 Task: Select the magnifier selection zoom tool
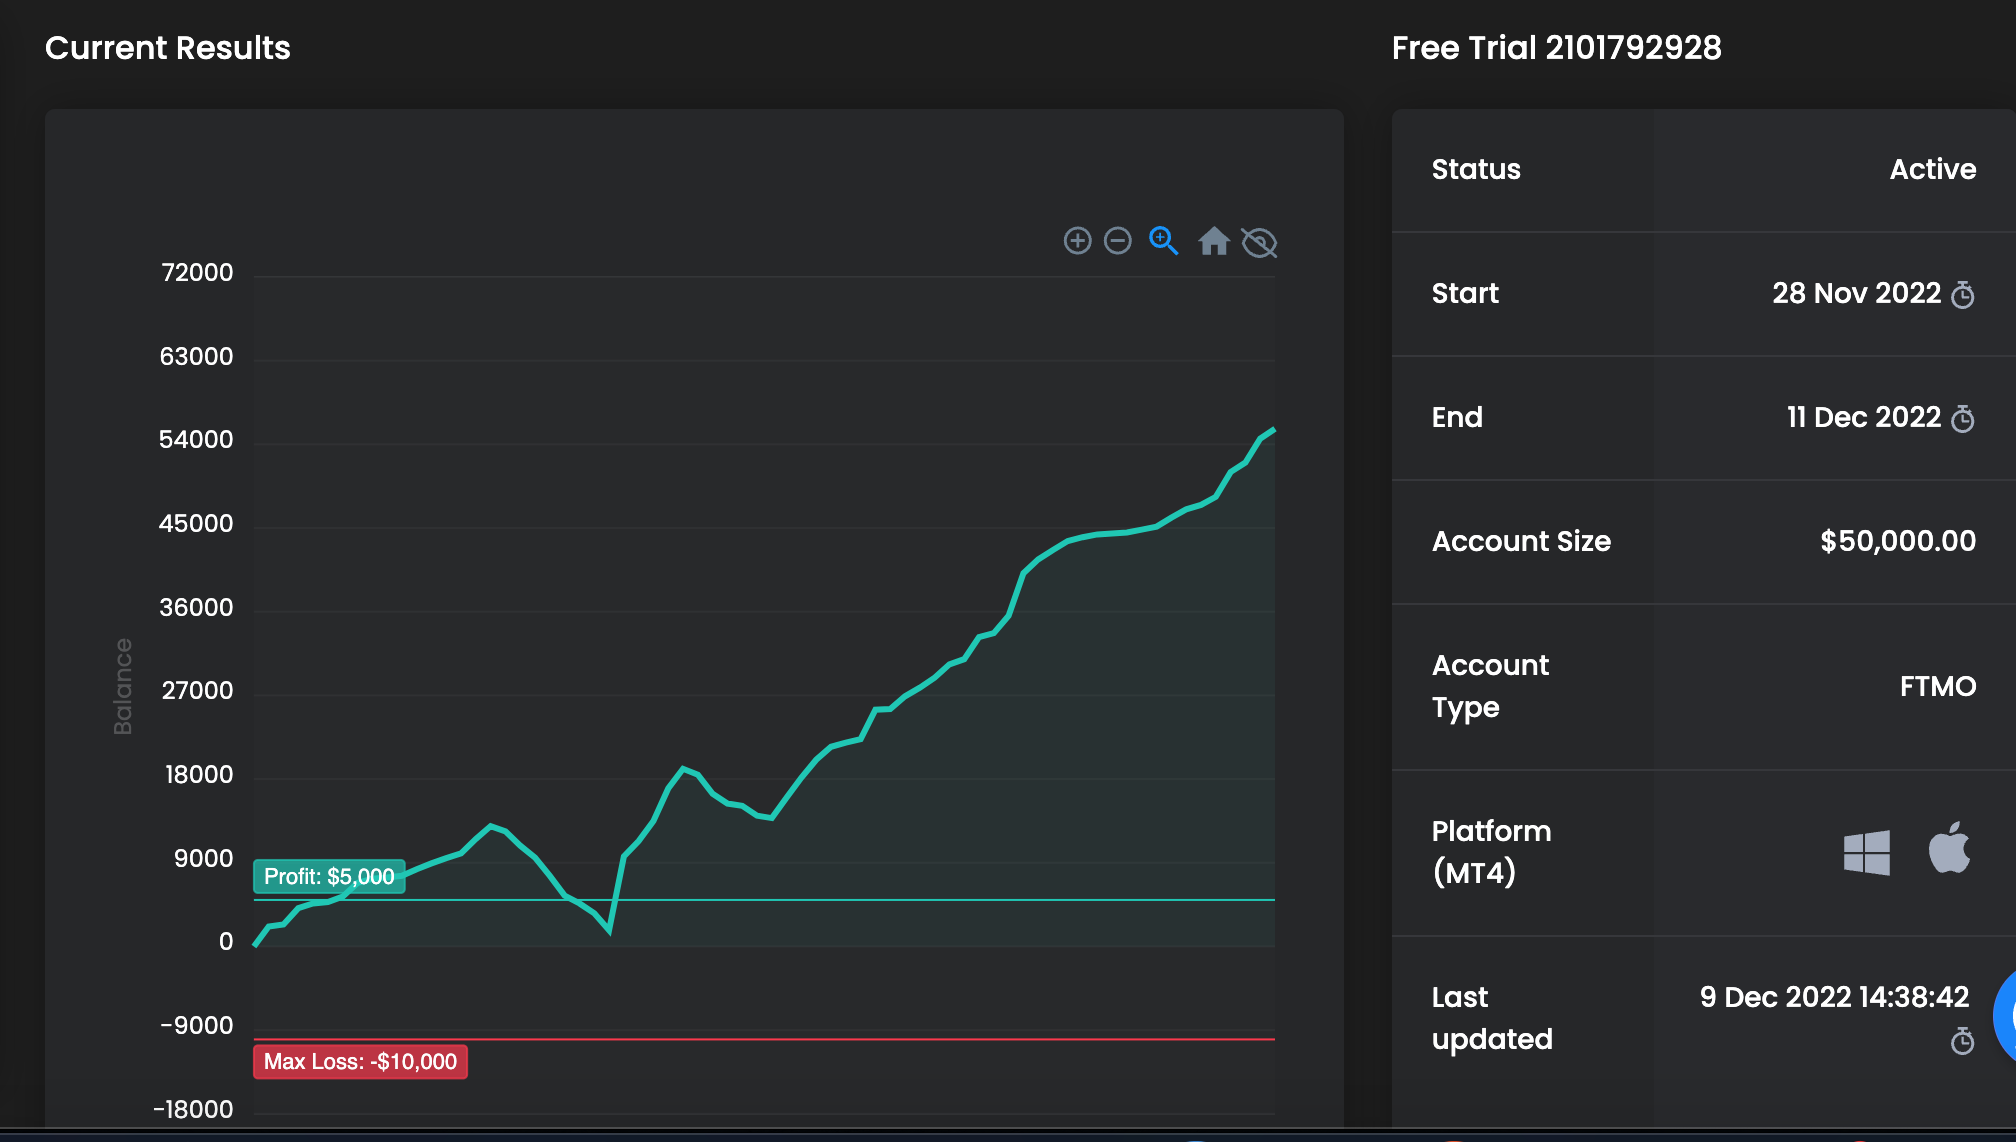[x=1163, y=241]
